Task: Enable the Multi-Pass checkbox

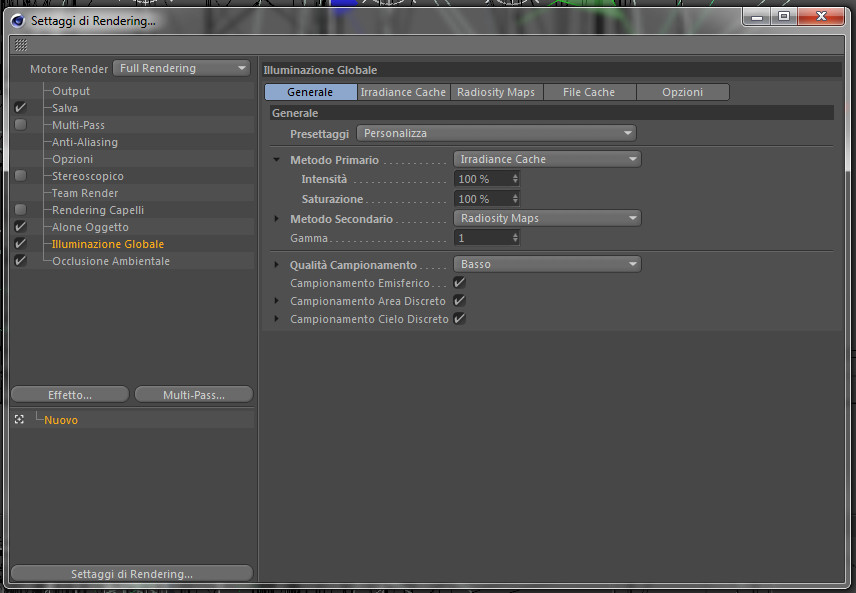Action: click(x=20, y=124)
